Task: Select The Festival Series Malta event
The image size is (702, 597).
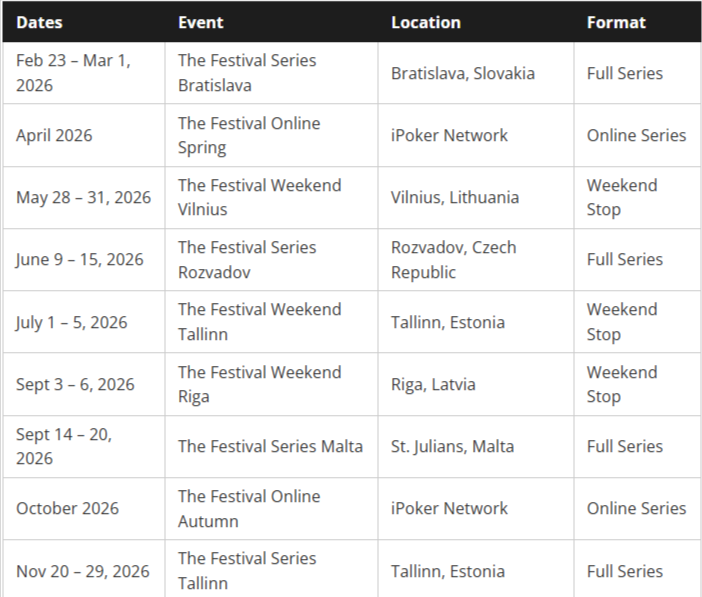Action: [x=270, y=446]
